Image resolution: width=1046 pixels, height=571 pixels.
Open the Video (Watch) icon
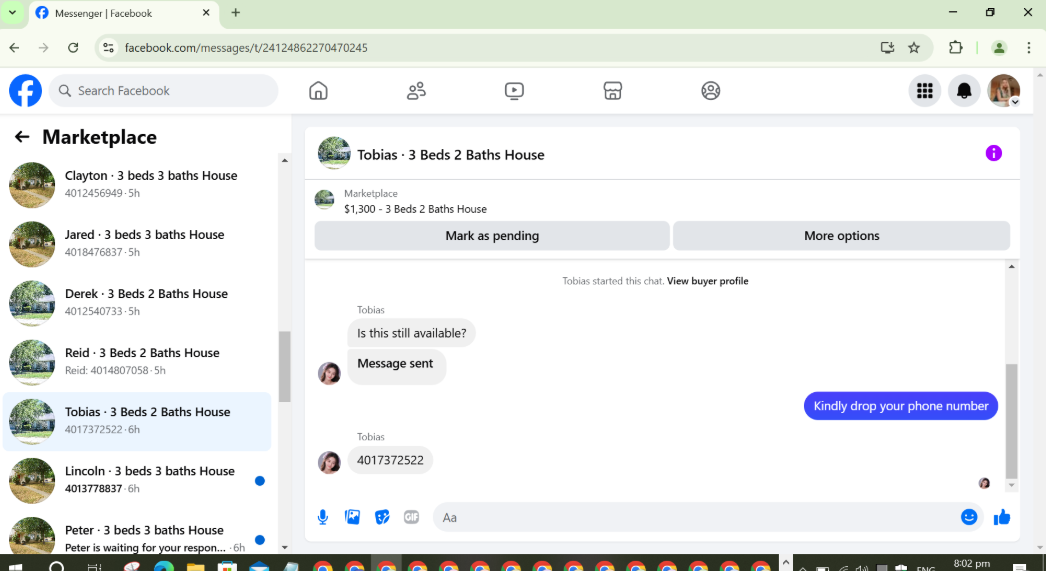click(514, 91)
